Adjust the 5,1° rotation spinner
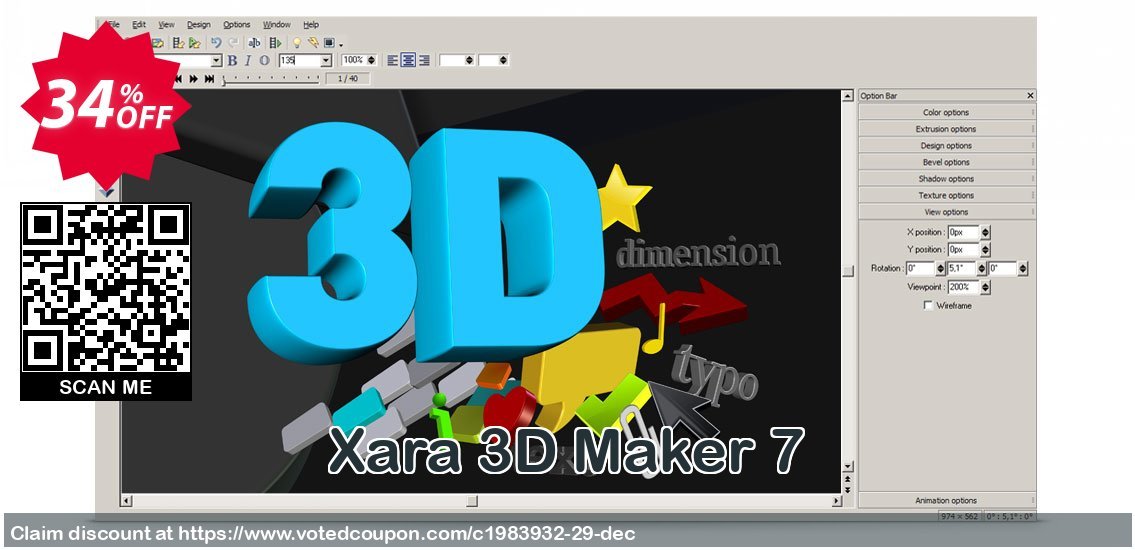This screenshot has height=550, width=1135. 982,268
